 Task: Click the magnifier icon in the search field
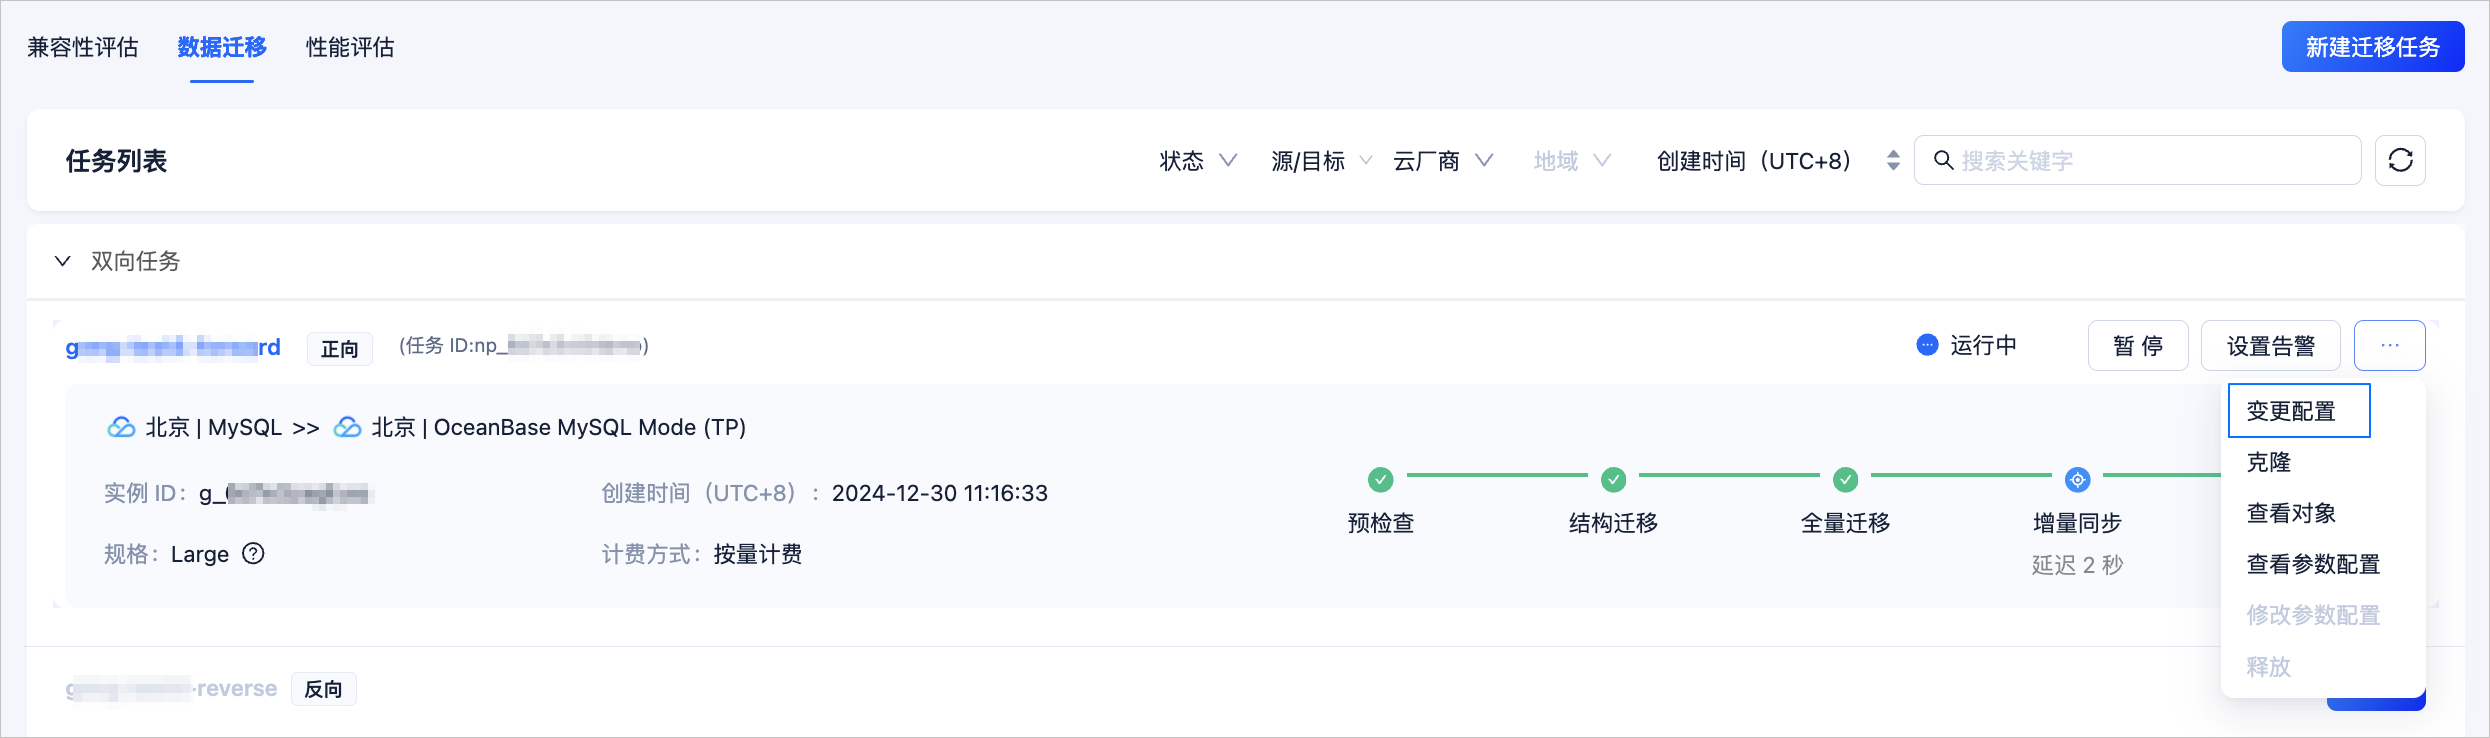click(1943, 160)
